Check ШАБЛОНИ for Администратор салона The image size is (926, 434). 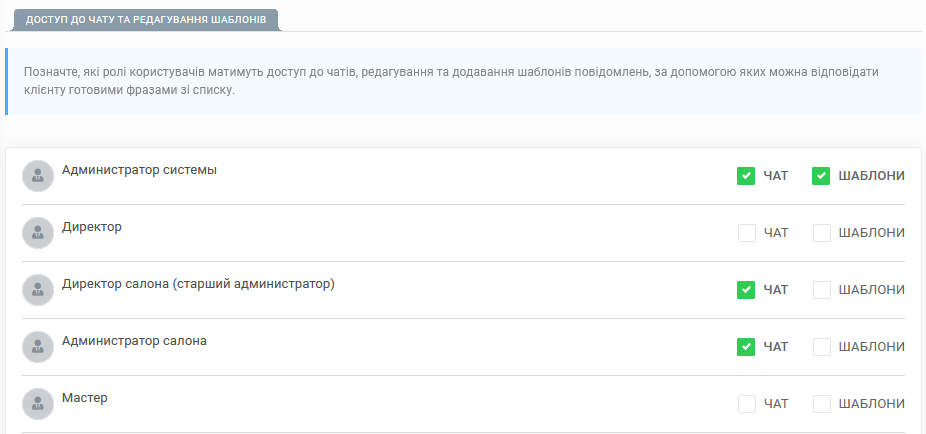pyautogui.click(x=821, y=347)
